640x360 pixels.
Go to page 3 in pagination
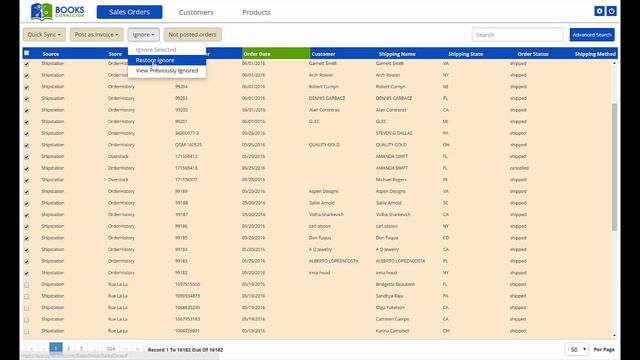click(81, 349)
